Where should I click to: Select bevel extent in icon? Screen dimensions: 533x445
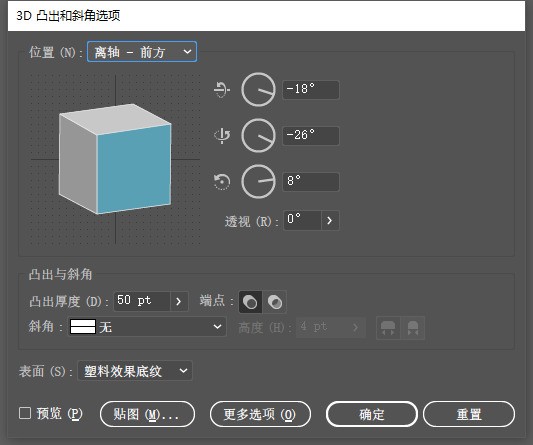413,328
